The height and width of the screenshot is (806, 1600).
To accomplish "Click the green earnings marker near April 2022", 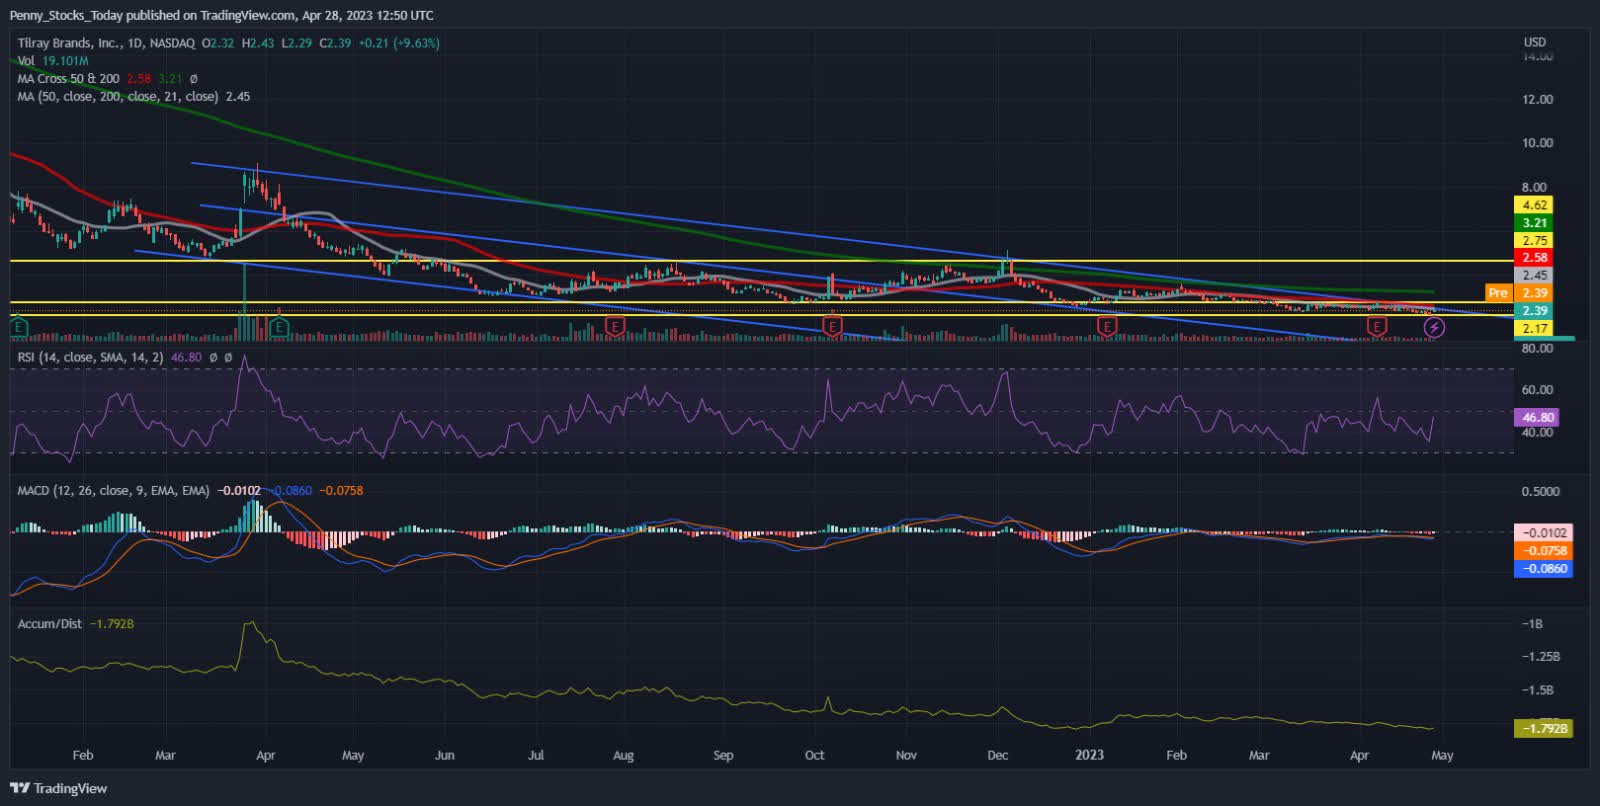I will 281,326.
